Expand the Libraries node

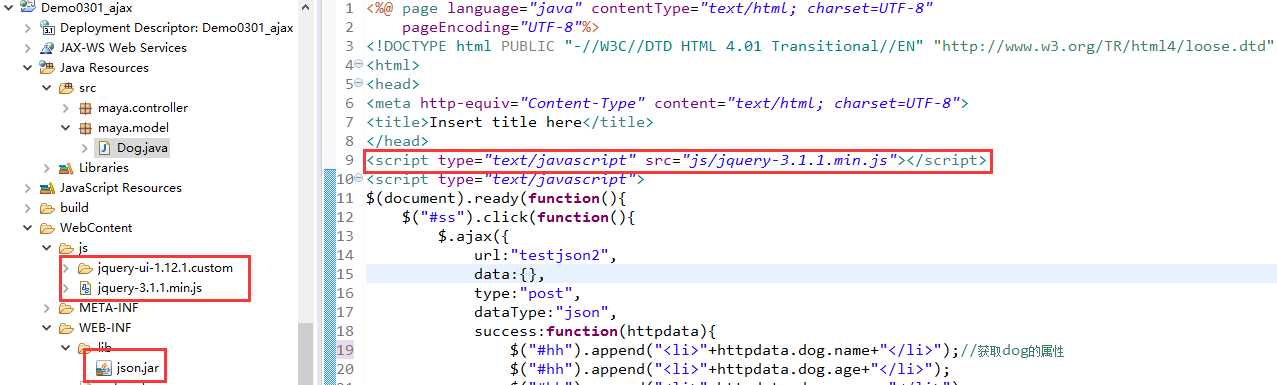click(47, 167)
